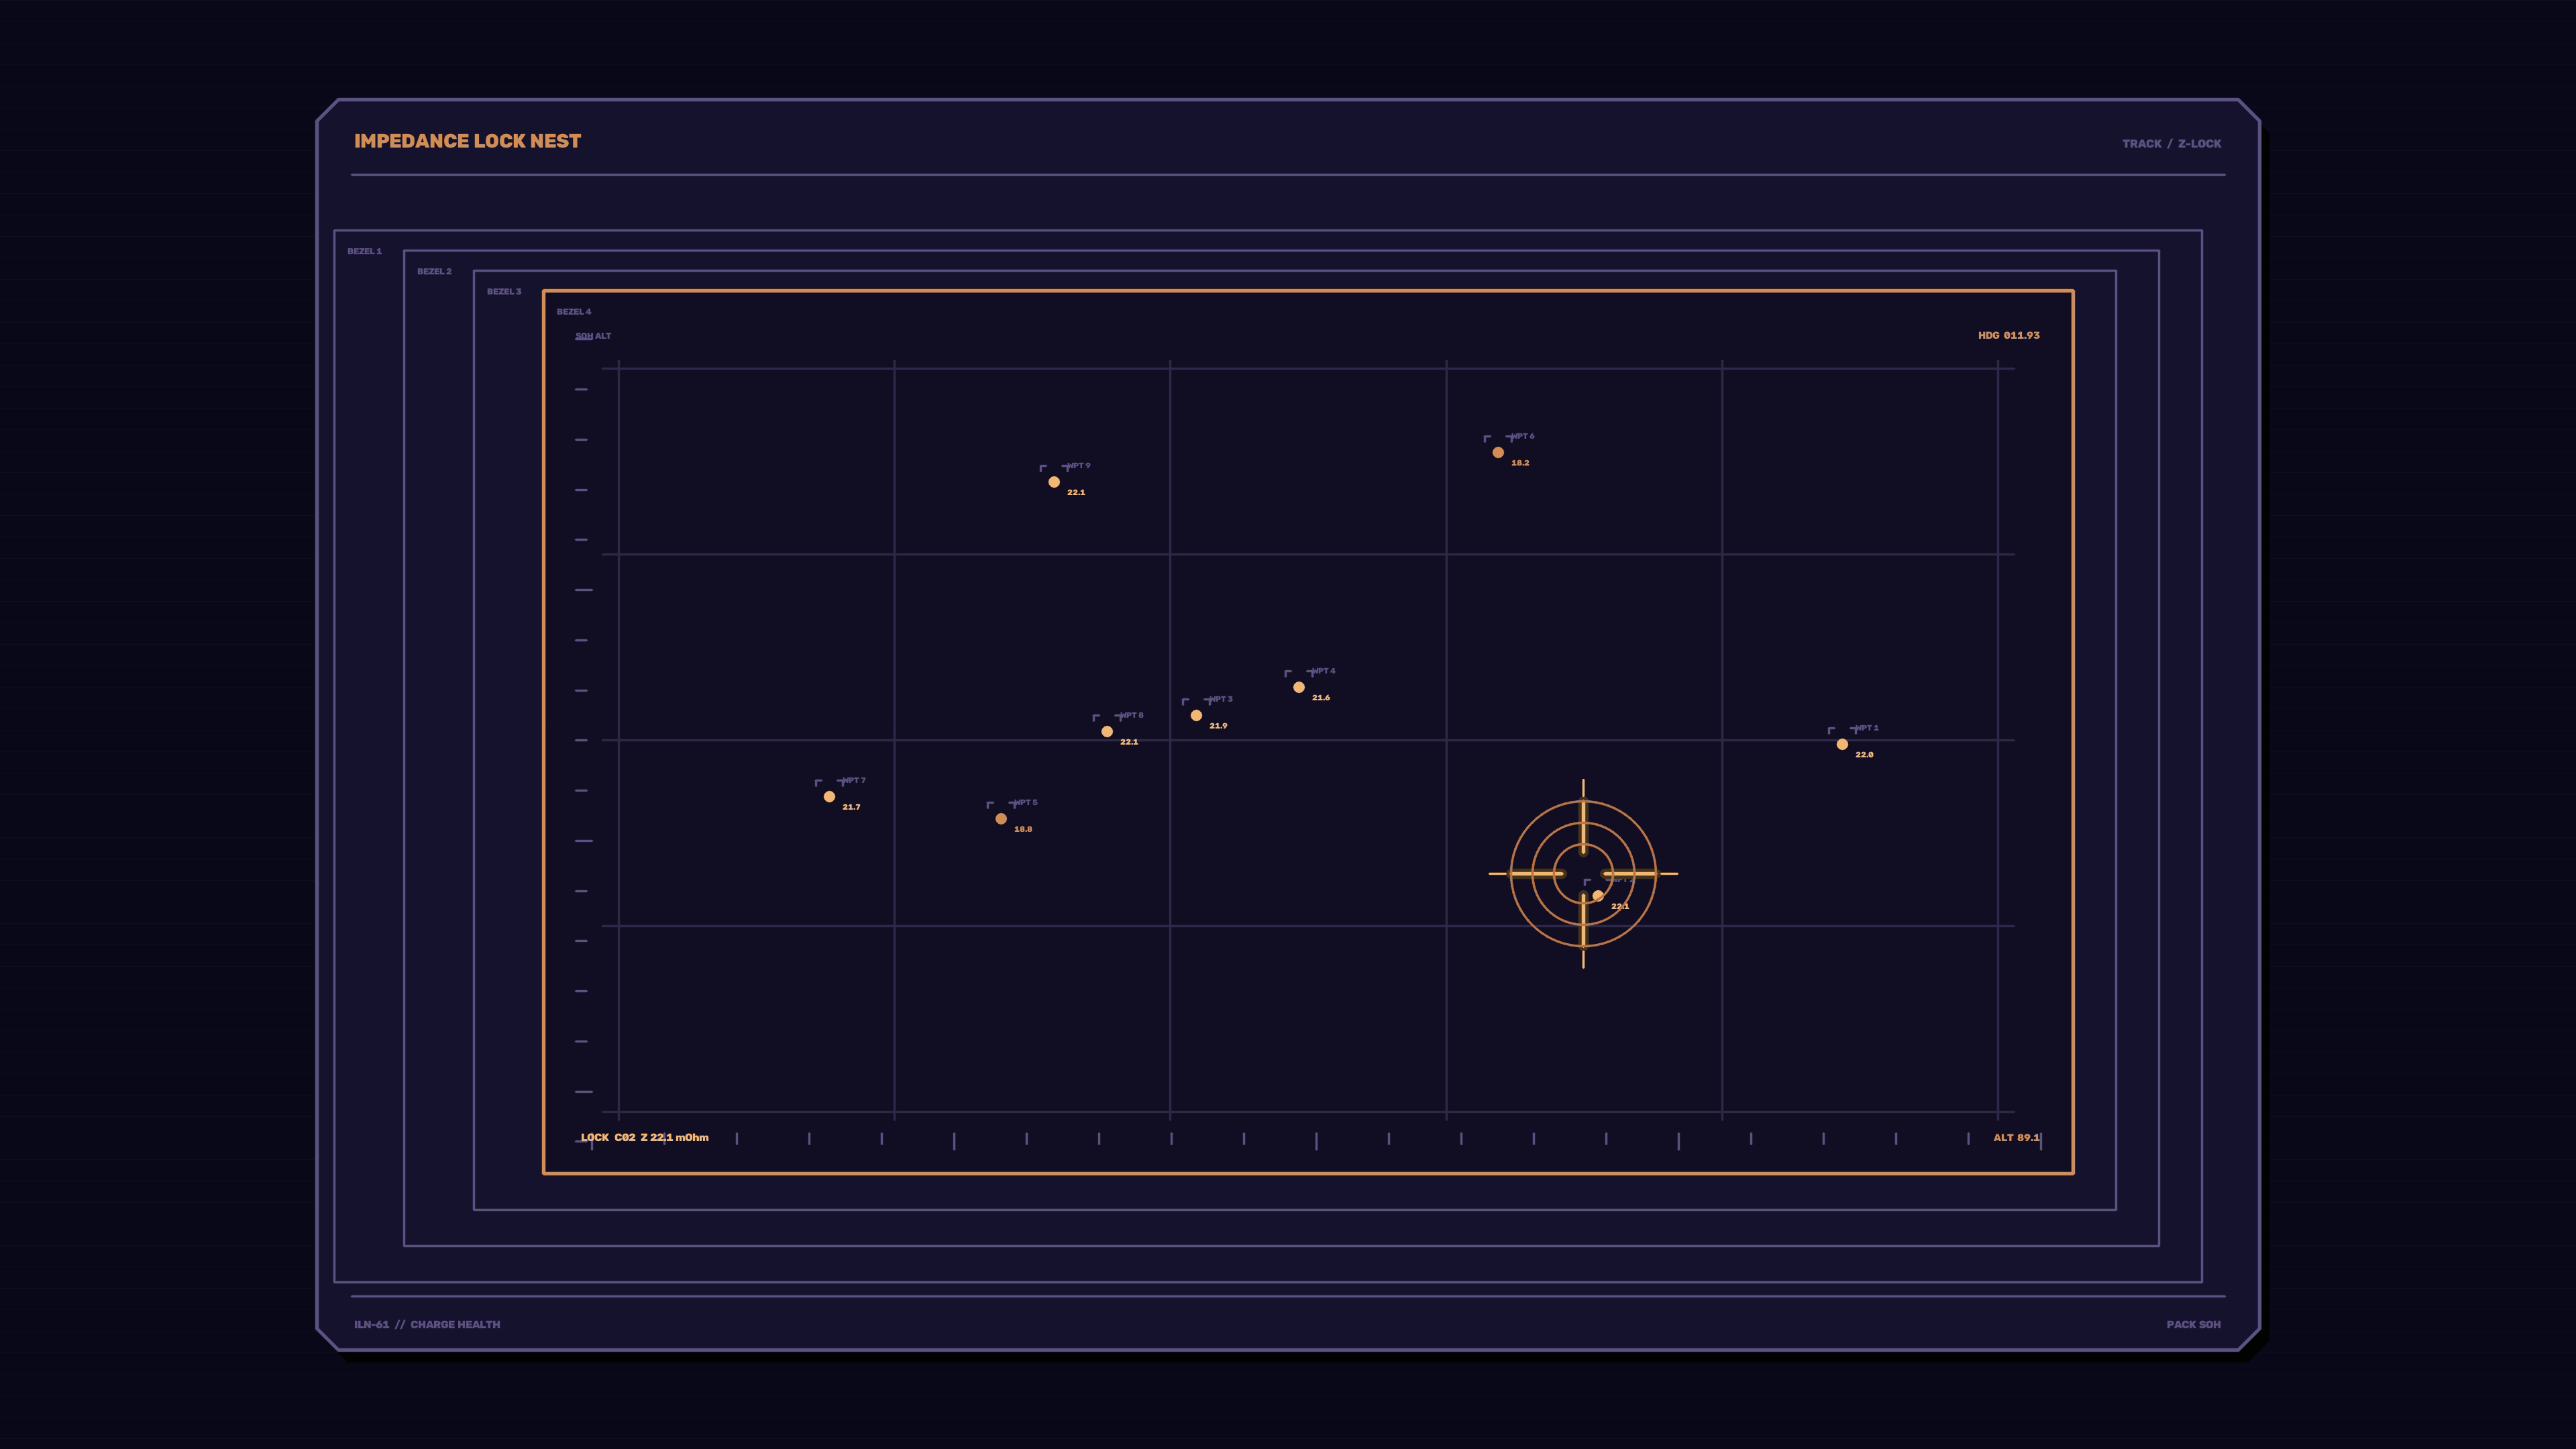Click the "WPT 6" label

click(x=1522, y=437)
